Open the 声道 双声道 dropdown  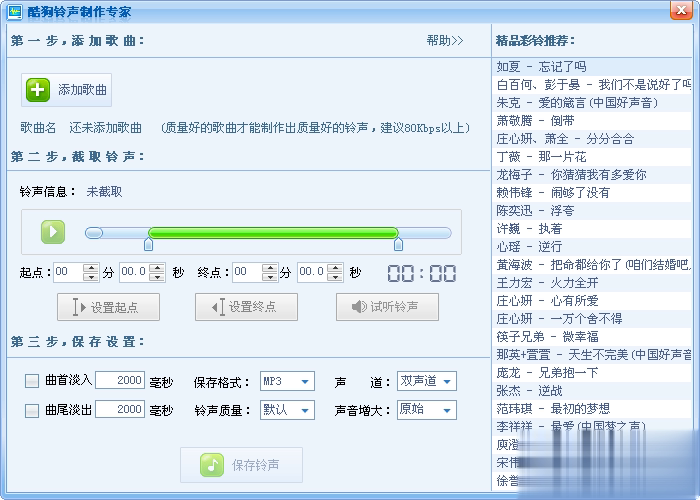click(427, 381)
